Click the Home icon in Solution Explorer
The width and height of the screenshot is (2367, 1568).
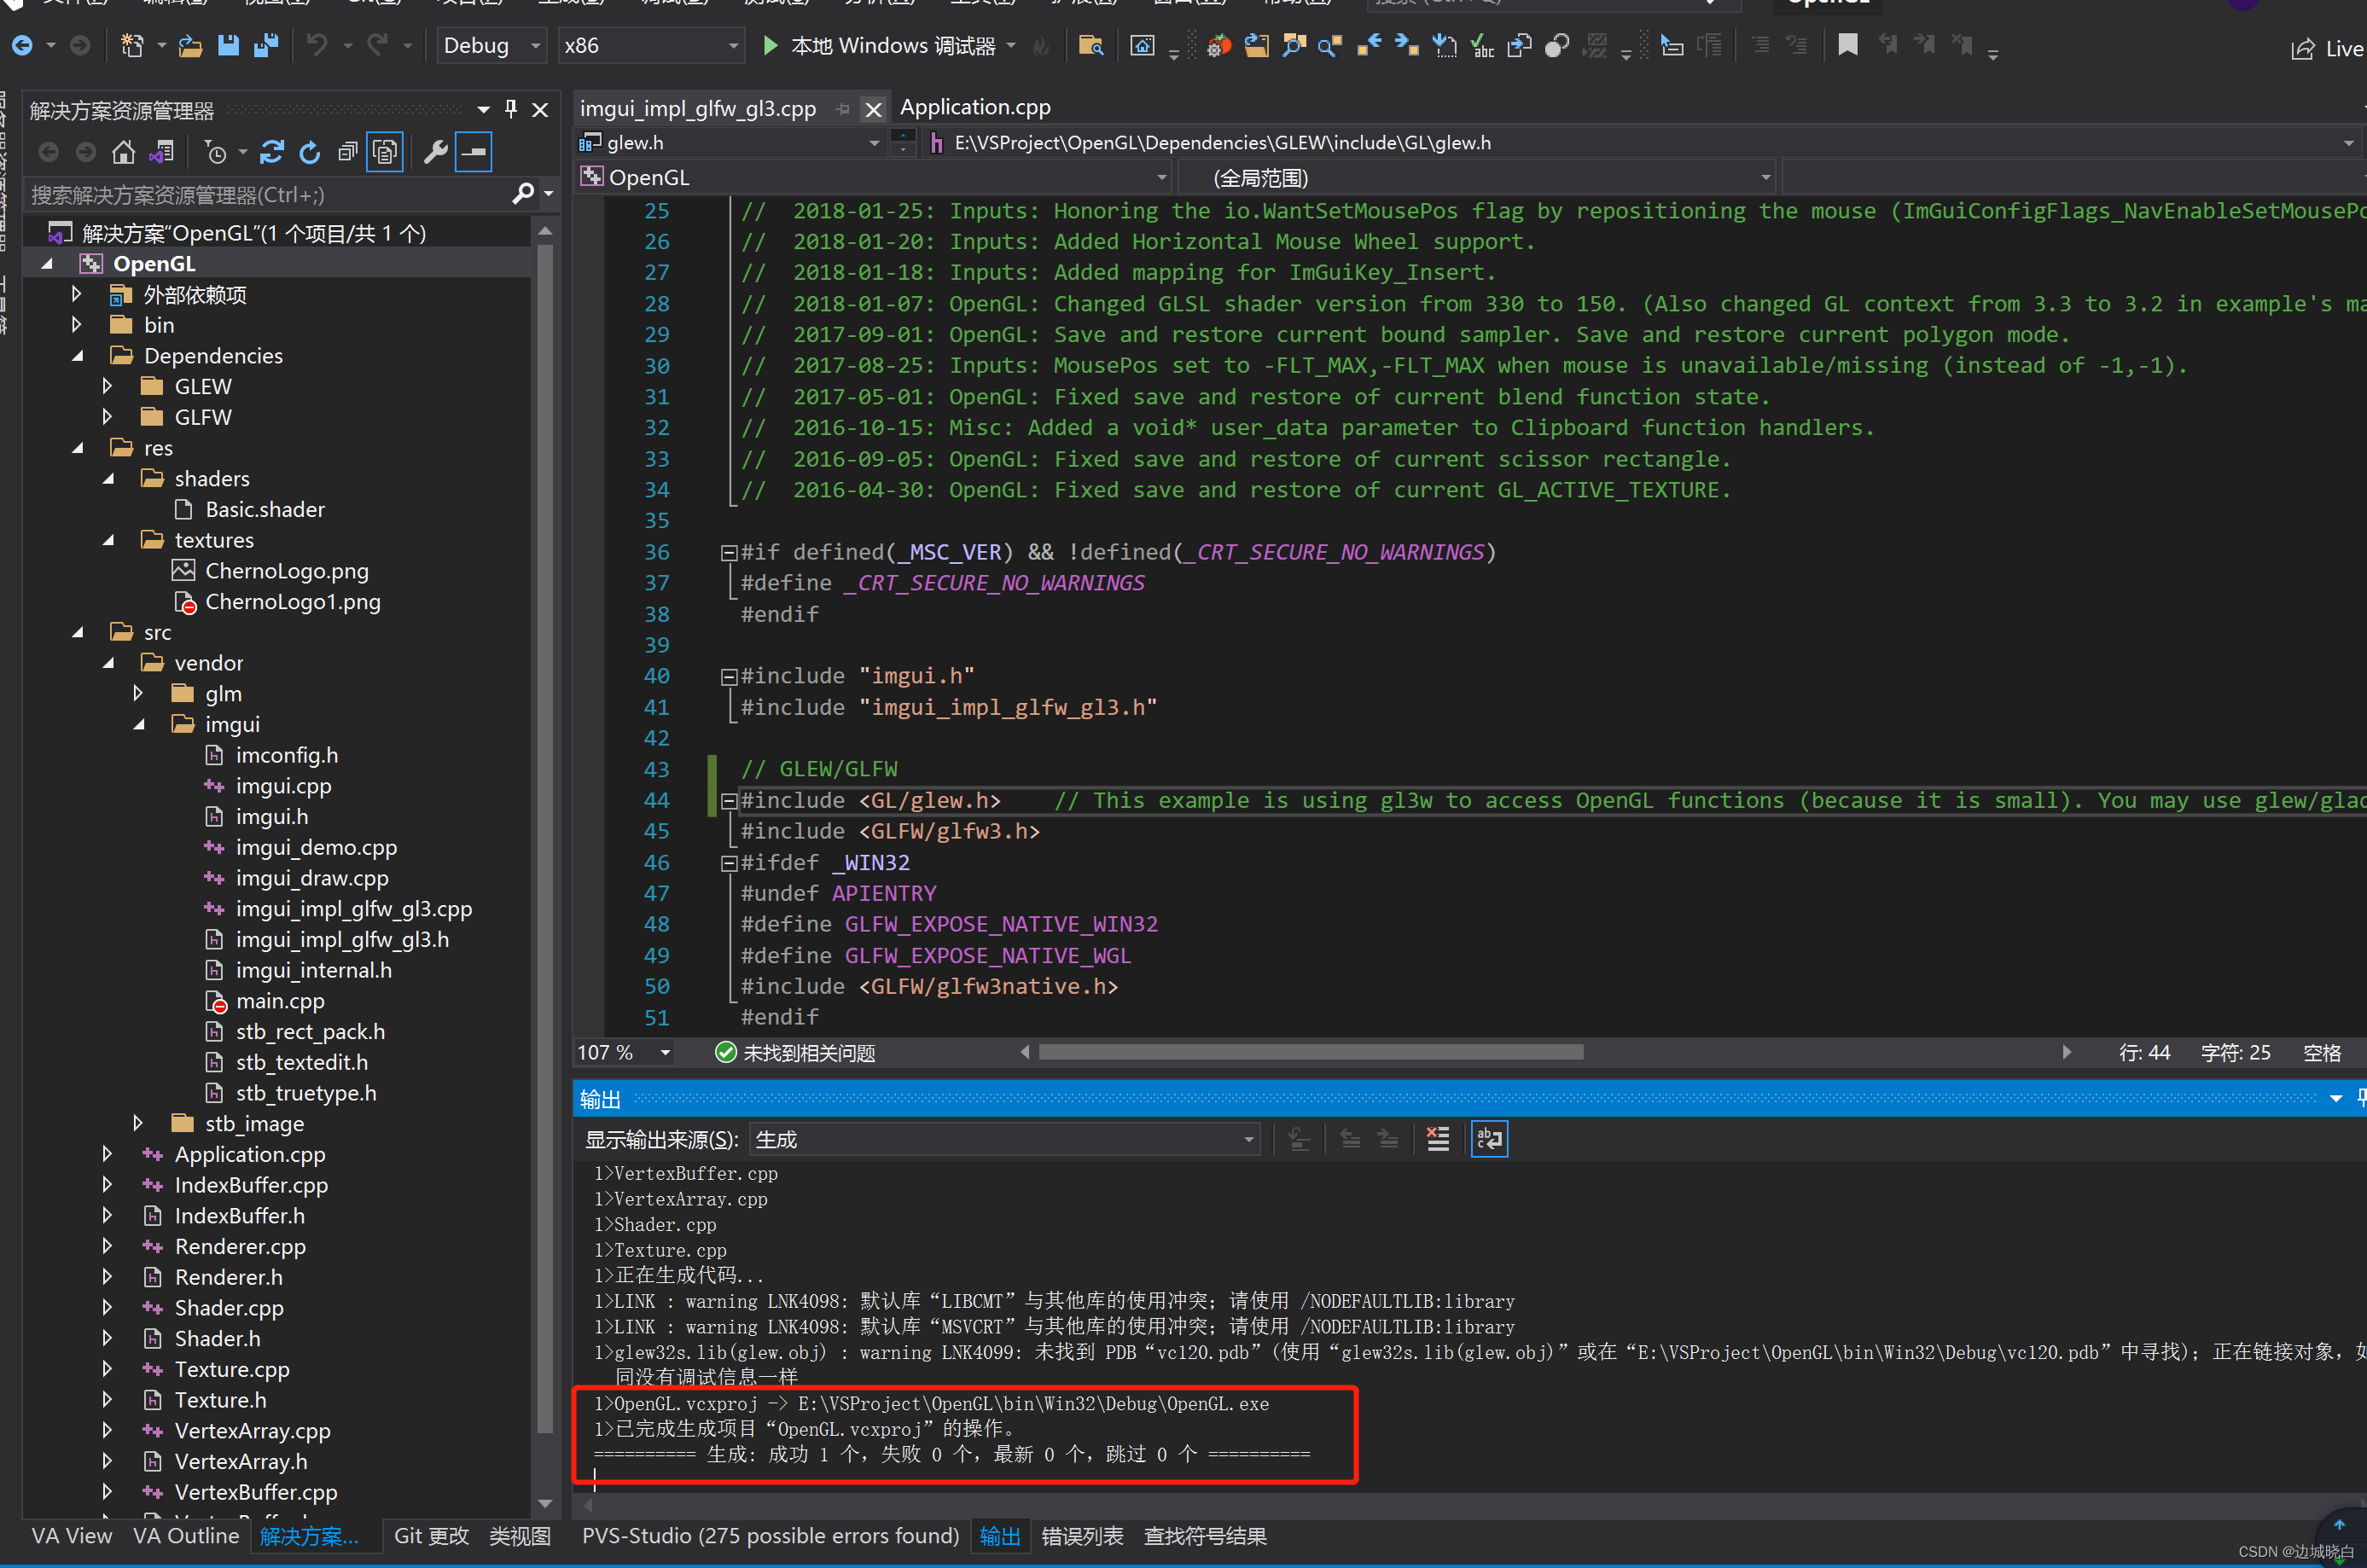pos(123,152)
